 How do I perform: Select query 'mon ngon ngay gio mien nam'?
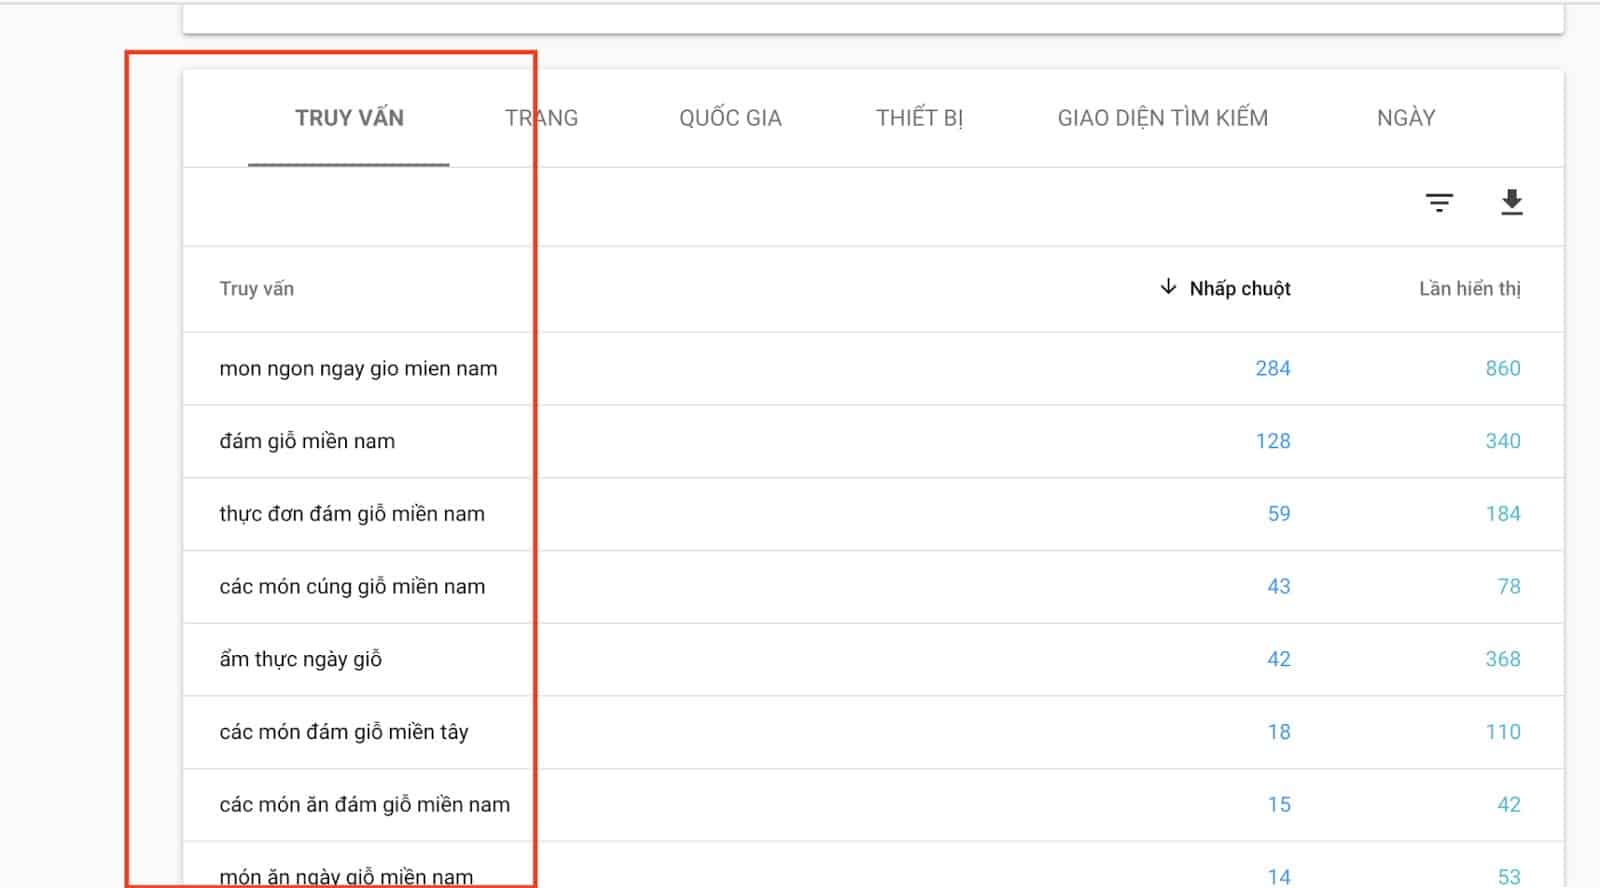358,369
